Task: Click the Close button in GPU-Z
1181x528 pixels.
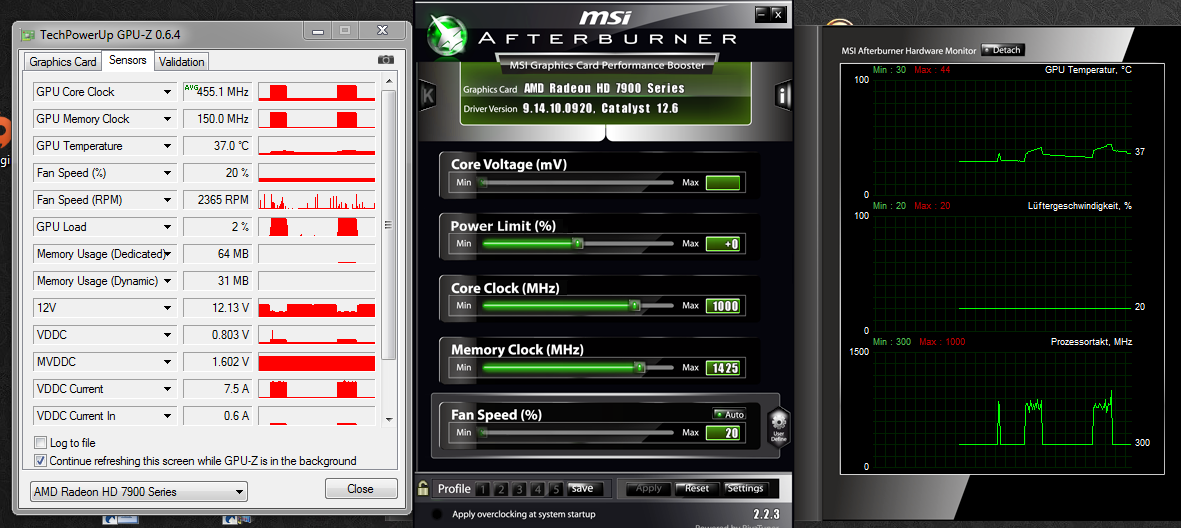Action: coord(361,489)
